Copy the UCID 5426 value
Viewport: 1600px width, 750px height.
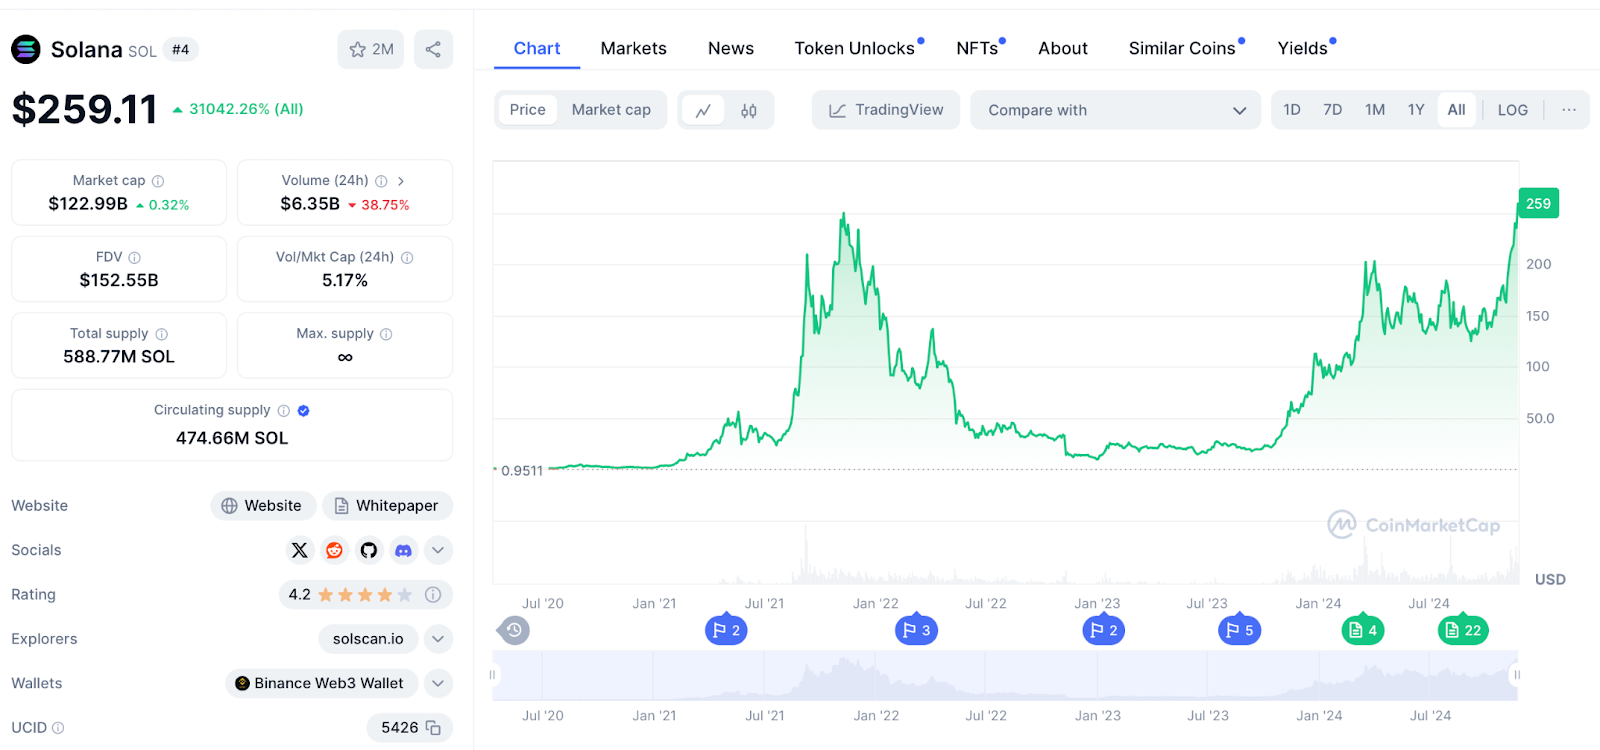coord(433,728)
